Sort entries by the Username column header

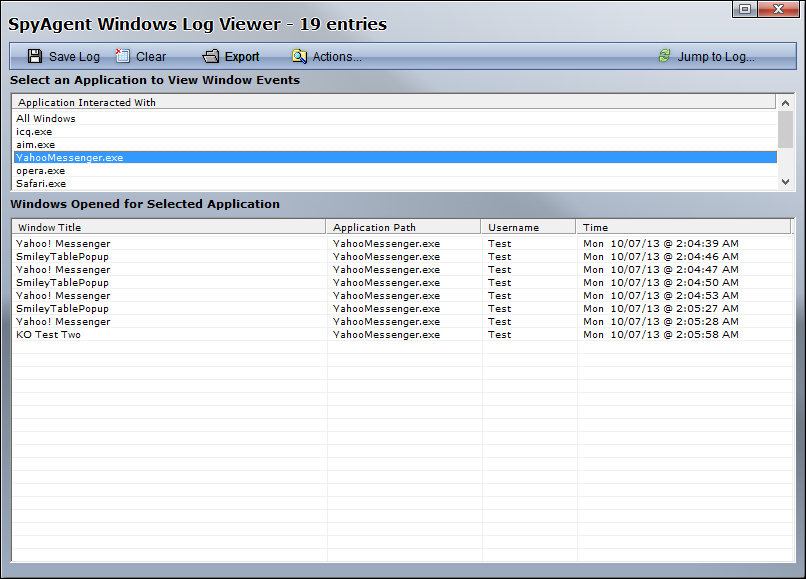point(513,228)
